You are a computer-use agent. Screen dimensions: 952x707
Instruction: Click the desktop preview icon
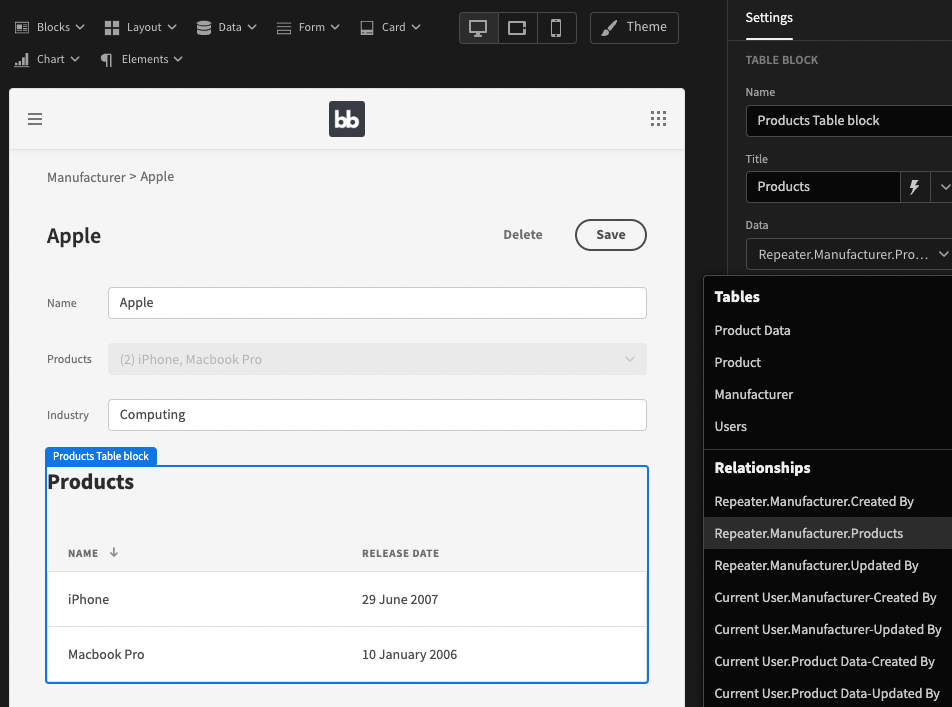[479, 28]
